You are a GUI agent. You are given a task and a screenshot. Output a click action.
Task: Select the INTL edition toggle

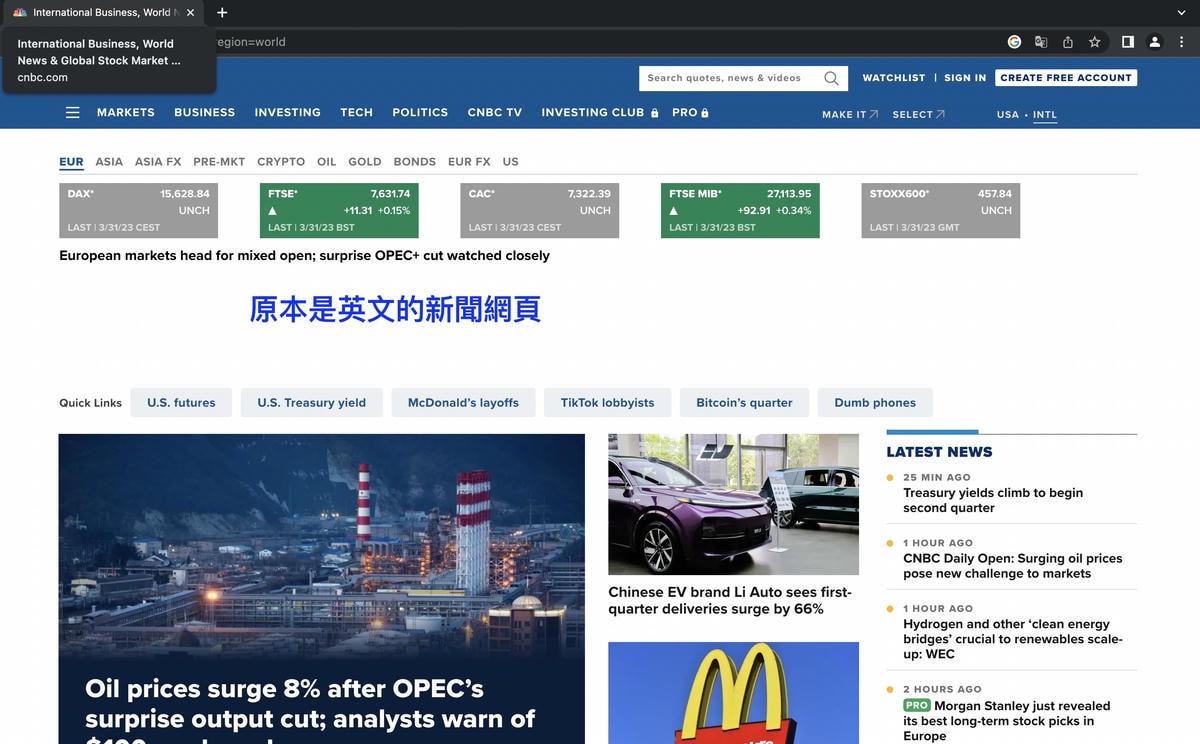click(x=1044, y=115)
